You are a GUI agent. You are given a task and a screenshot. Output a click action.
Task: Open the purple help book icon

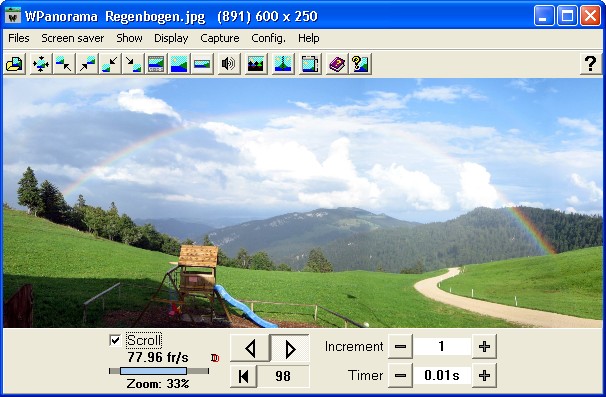337,64
